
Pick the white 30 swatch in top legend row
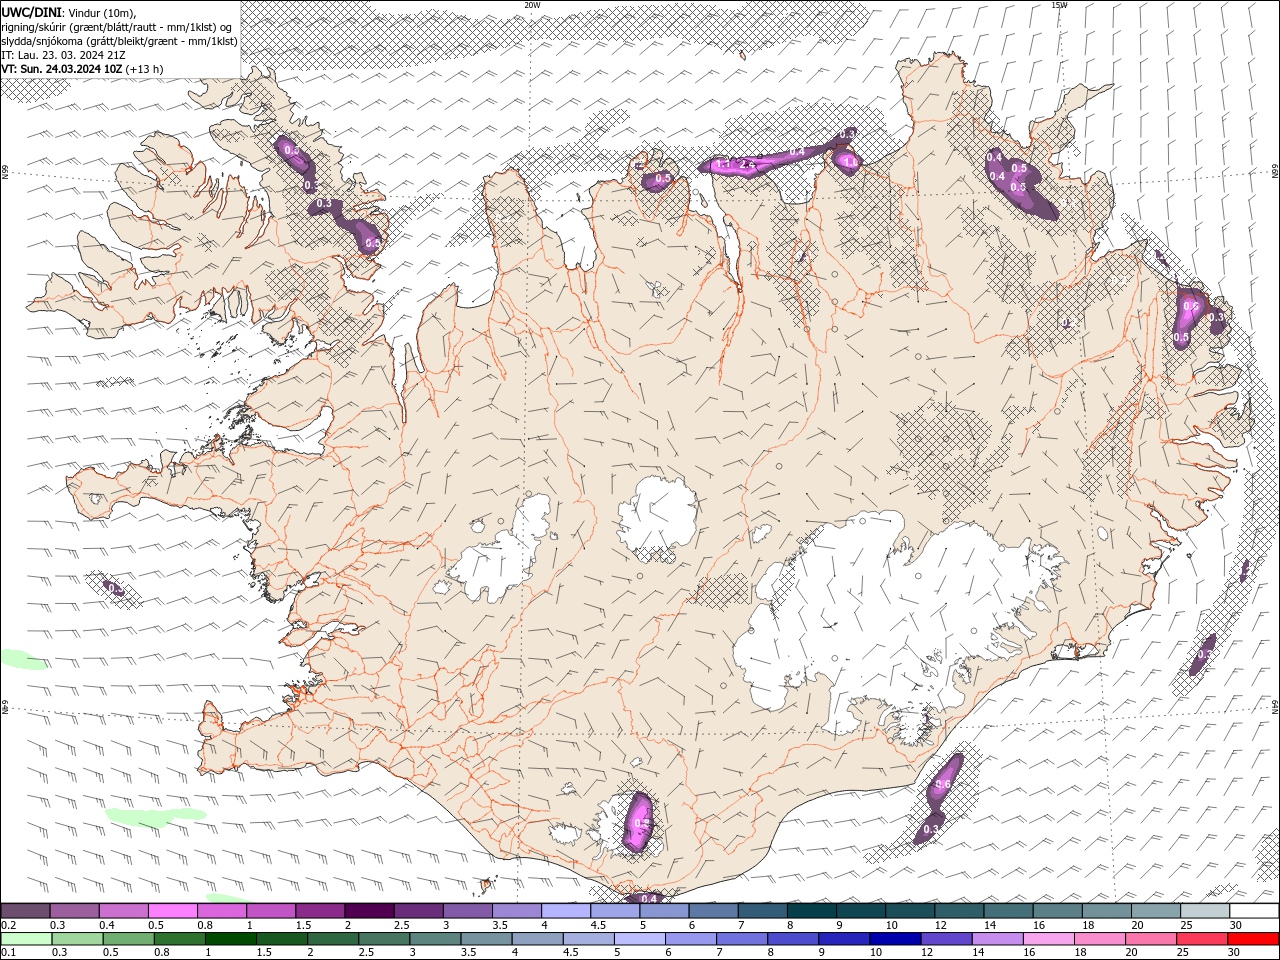pyautogui.click(x=1253, y=911)
